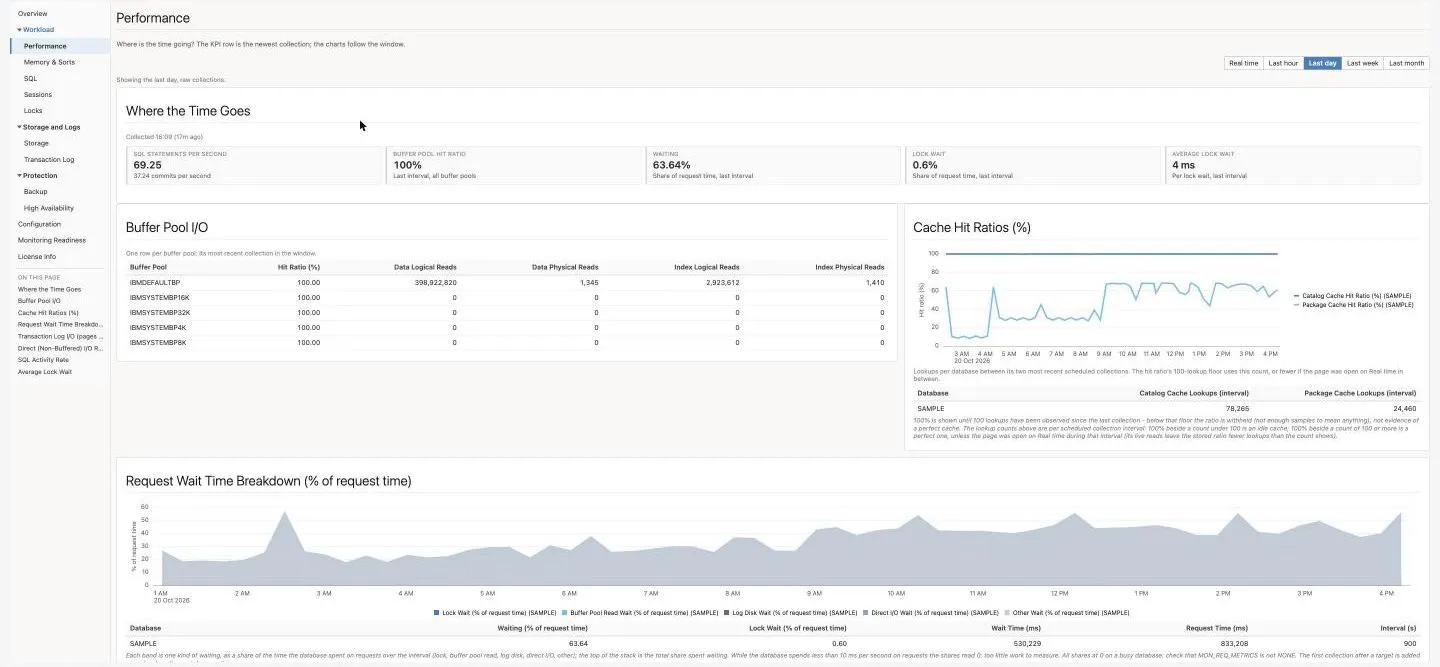Select the IBMSYSTEMBP16K row
This screenshot has width=1440, height=667.
click(x=507, y=297)
